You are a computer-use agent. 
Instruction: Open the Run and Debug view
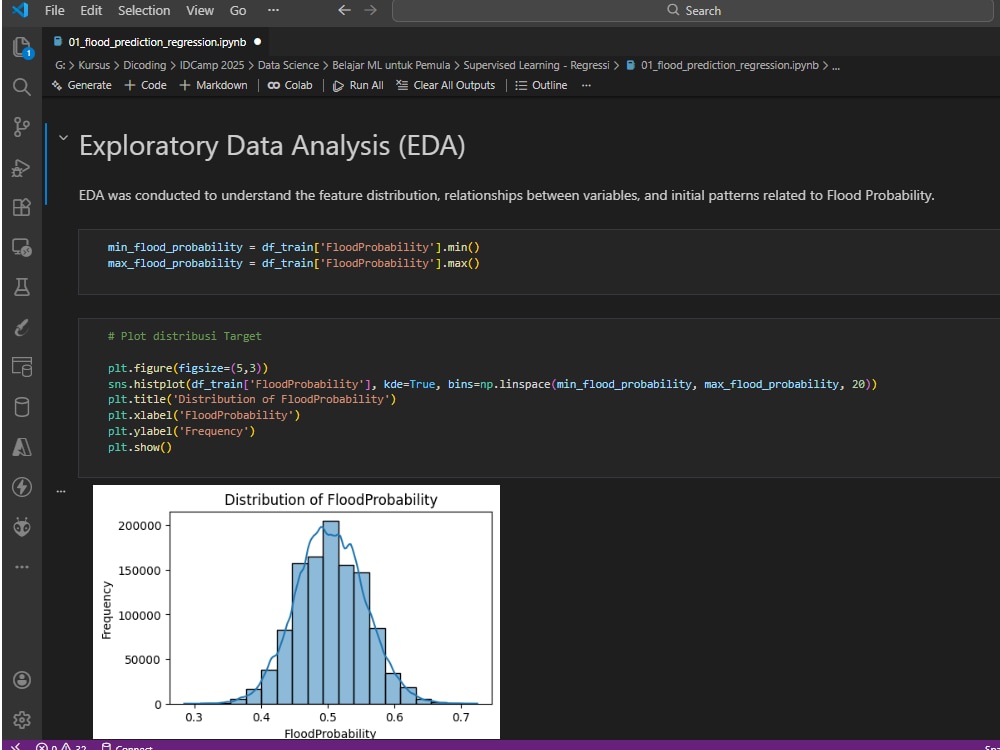(x=22, y=168)
